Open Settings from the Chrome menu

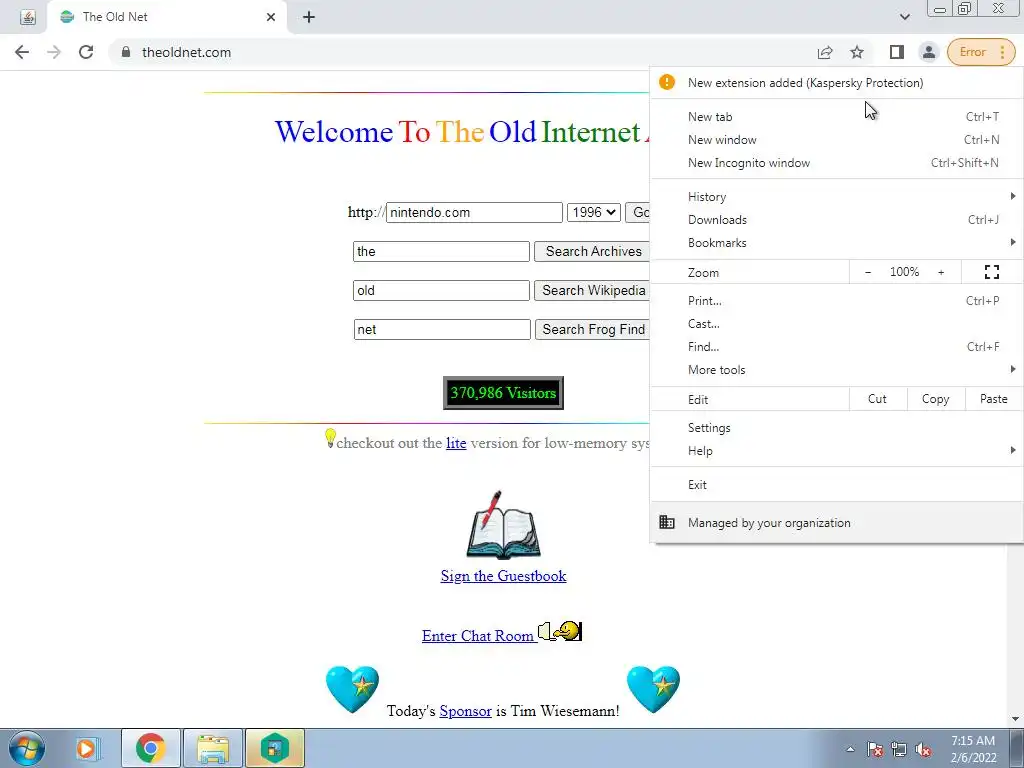(x=837, y=428)
